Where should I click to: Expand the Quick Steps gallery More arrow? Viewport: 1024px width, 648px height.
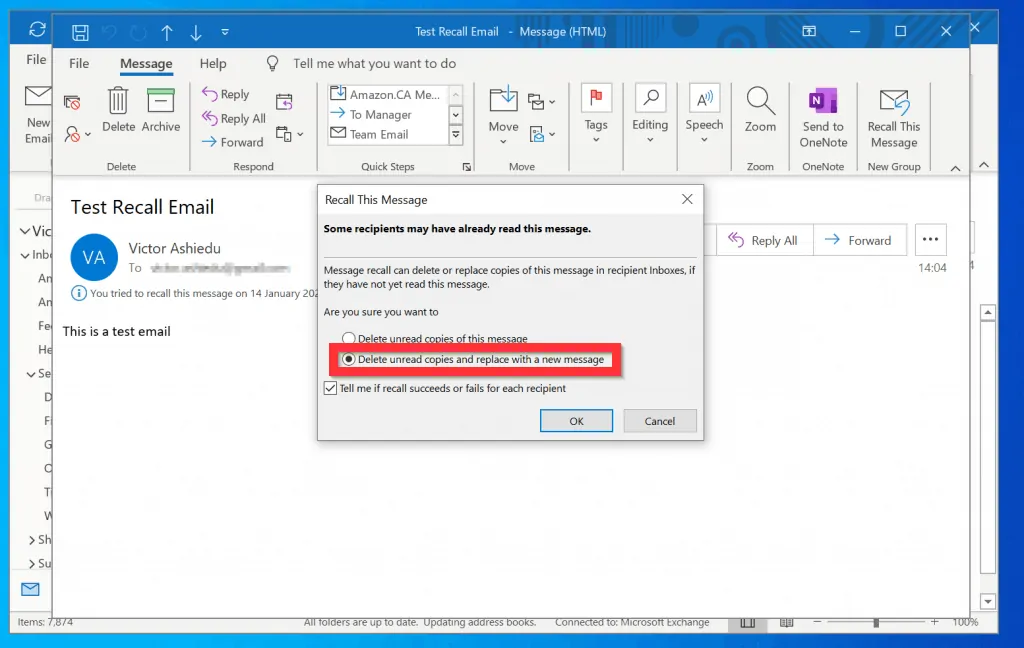click(456, 135)
